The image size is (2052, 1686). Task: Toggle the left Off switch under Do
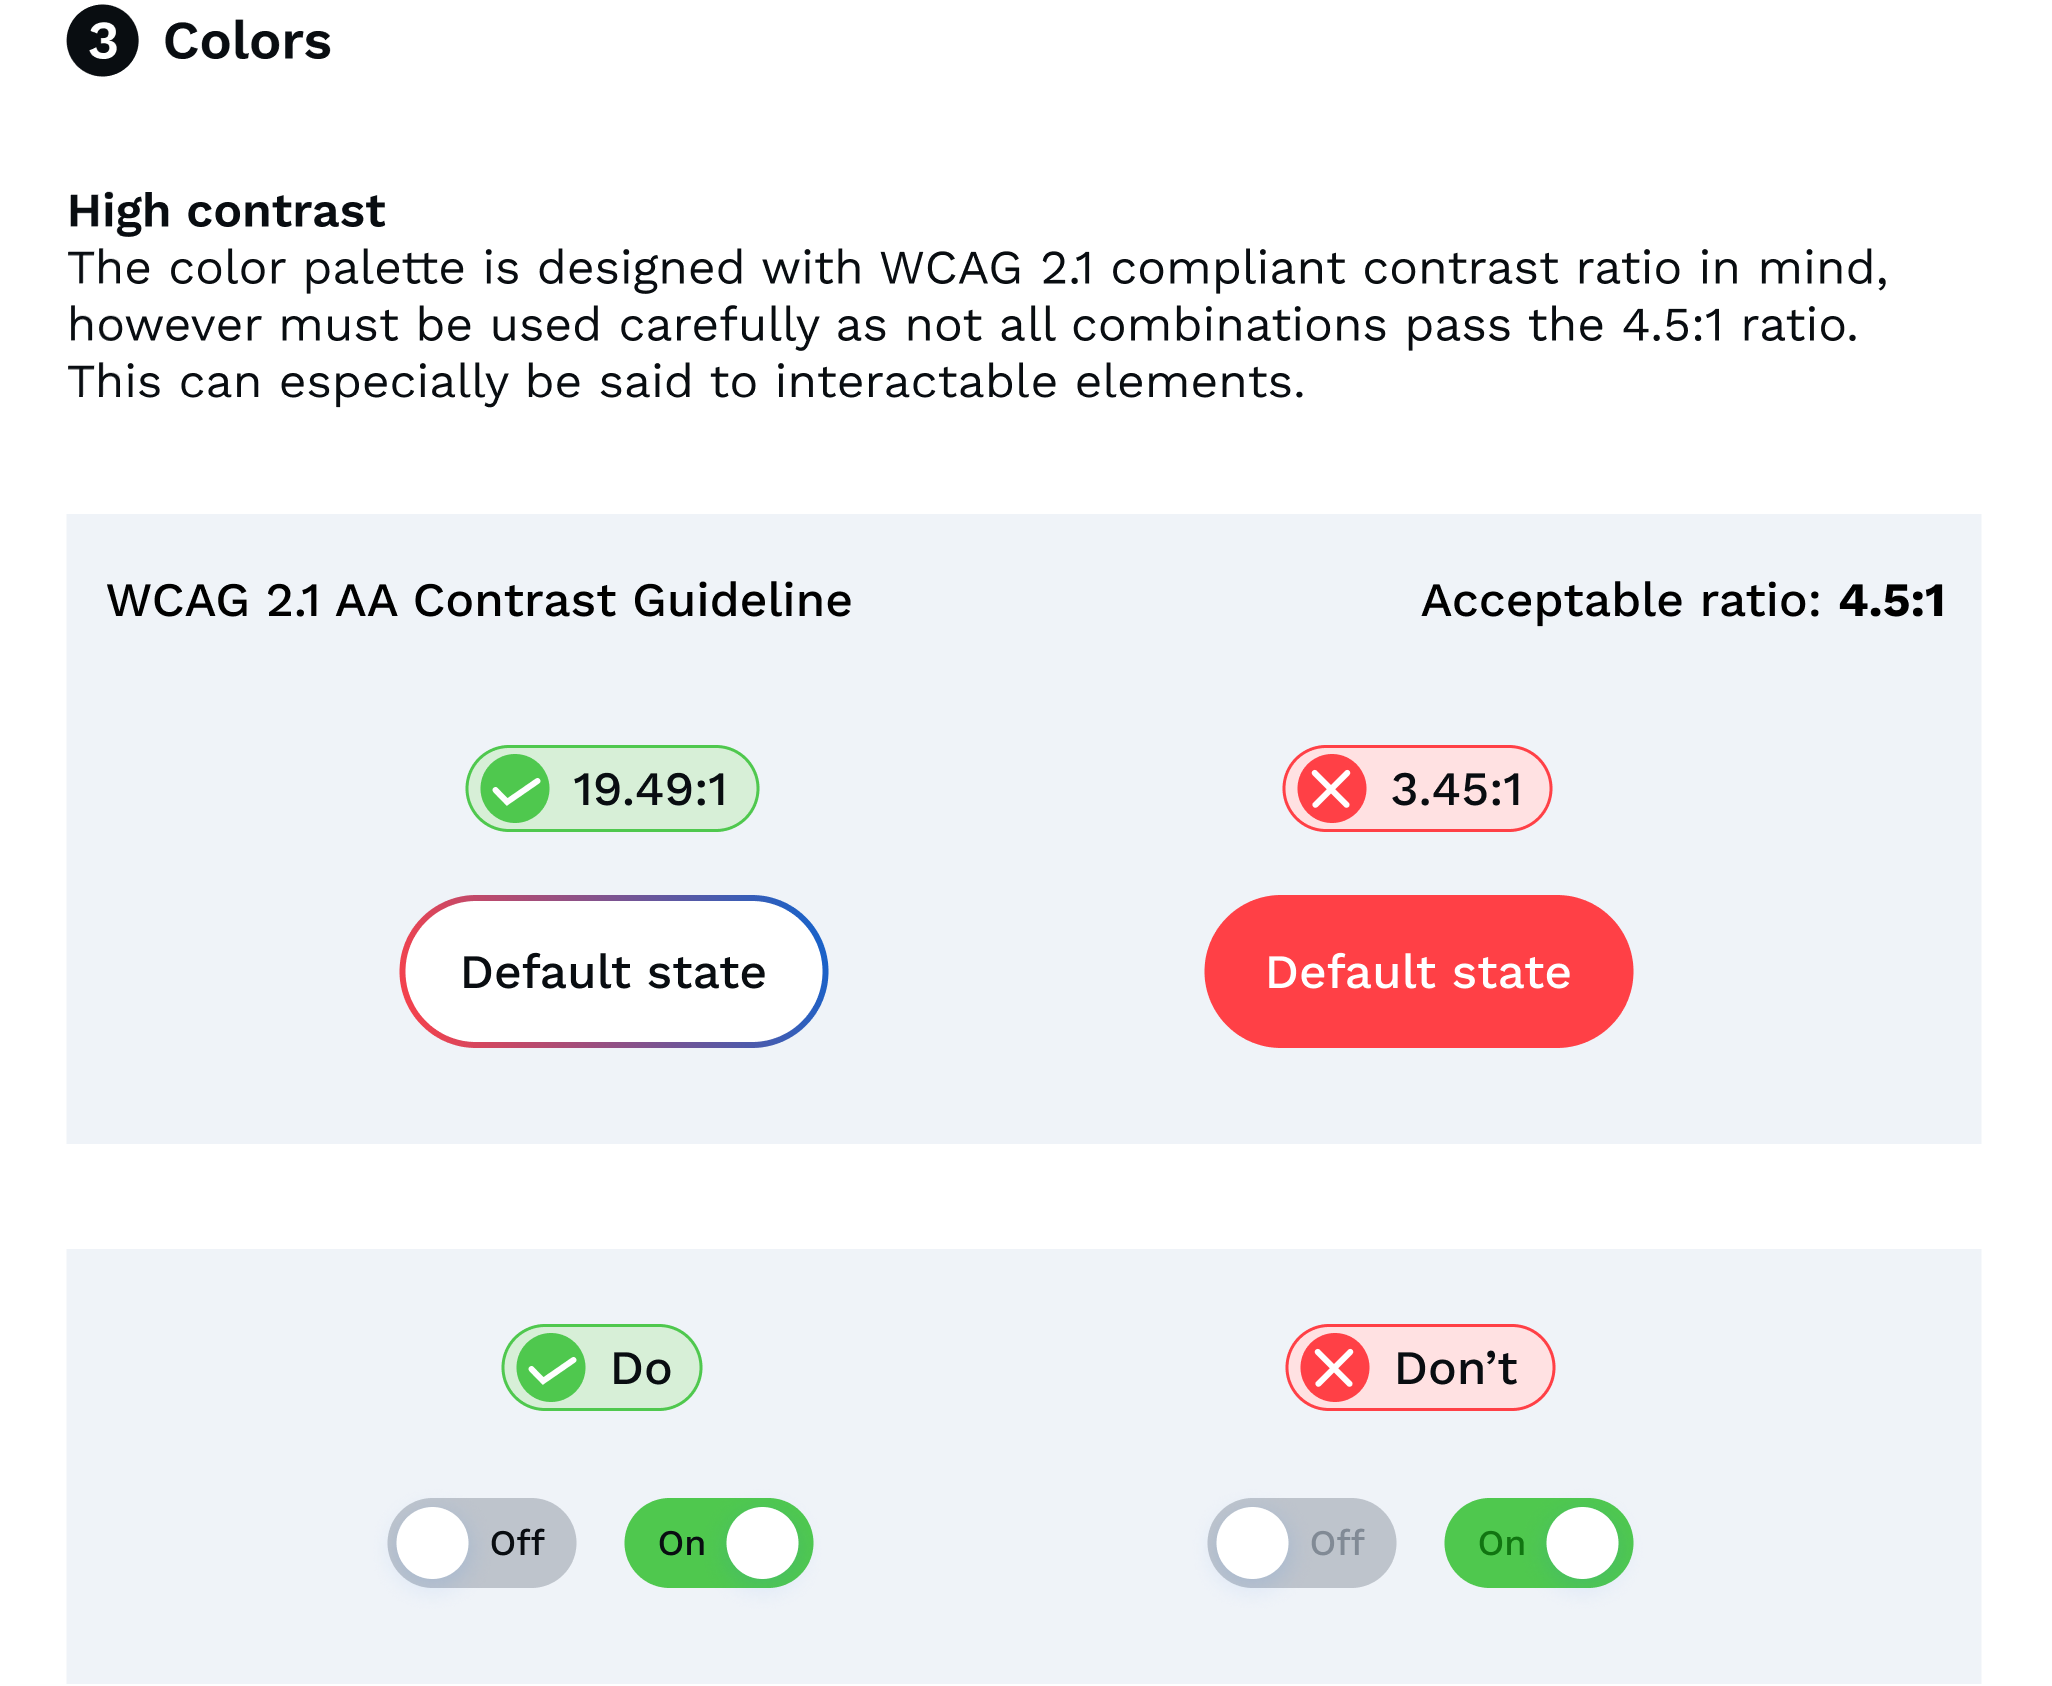482,1542
